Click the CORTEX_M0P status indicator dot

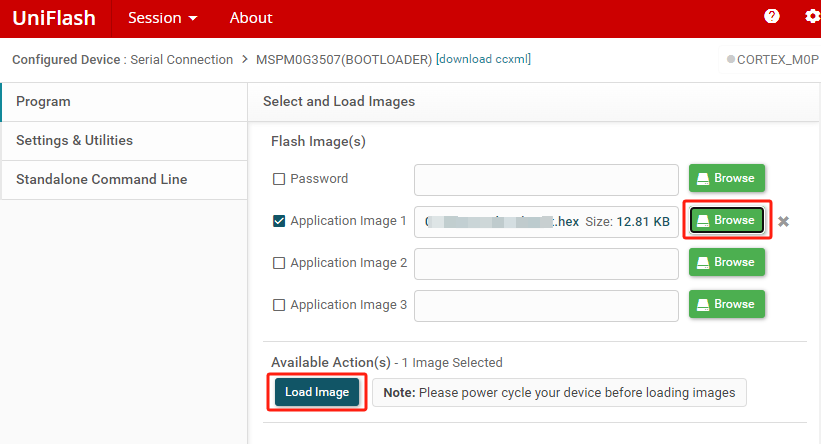[730, 59]
